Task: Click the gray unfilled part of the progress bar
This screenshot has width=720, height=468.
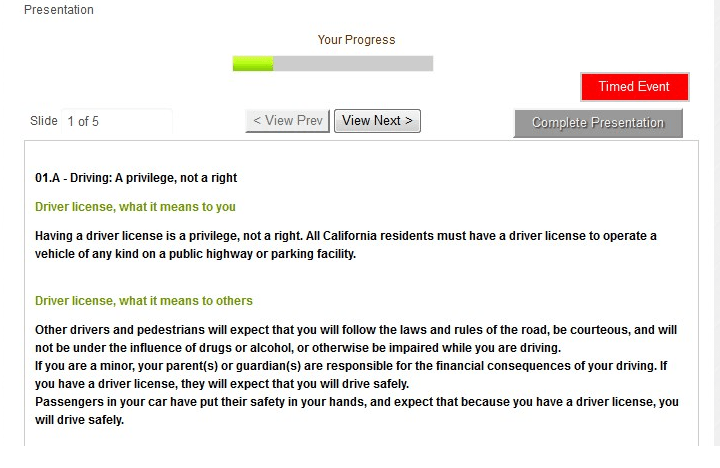Action: (x=353, y=63)
